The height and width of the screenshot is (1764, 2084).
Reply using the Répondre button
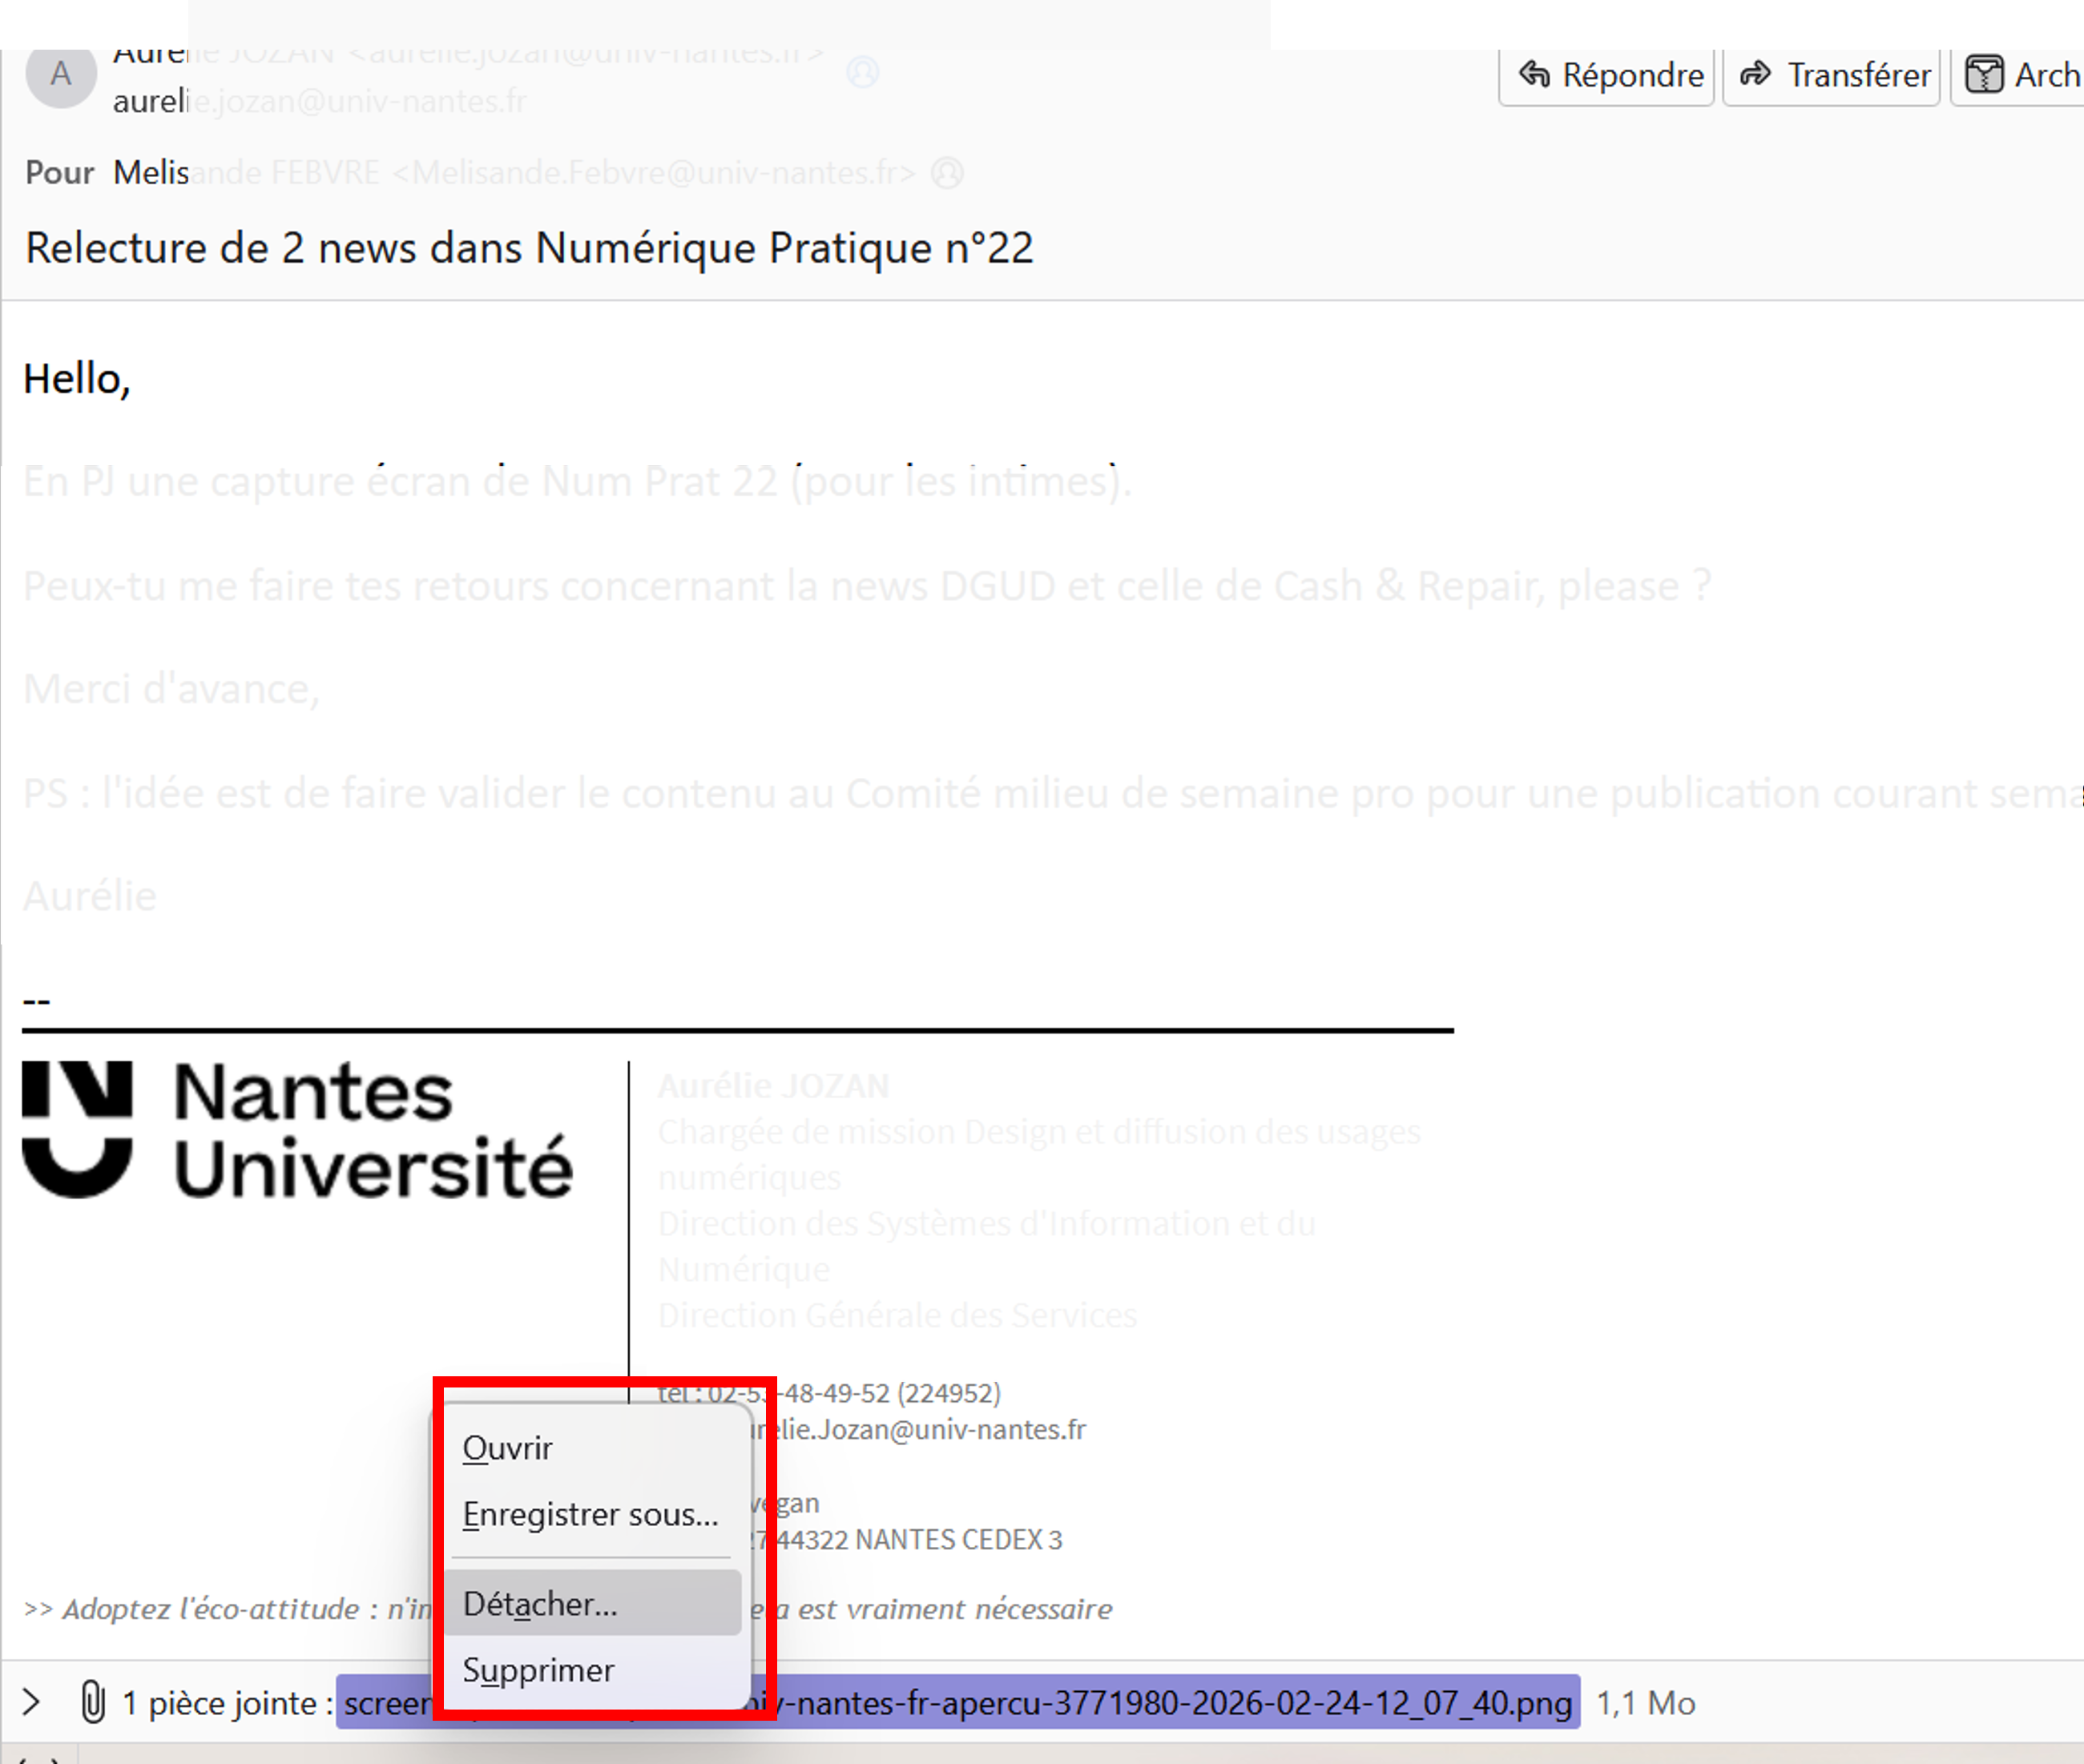(x=1607, y=75)
